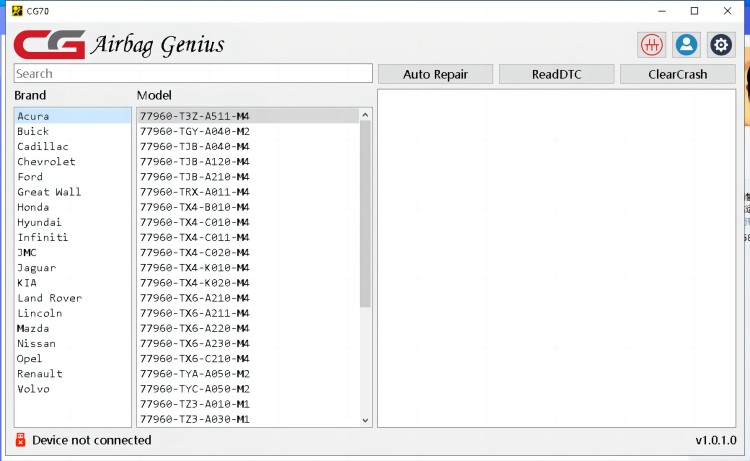Select Acura in the Brand list
The height and width of the screenshot is (461, 750).
tap(73, 116)
